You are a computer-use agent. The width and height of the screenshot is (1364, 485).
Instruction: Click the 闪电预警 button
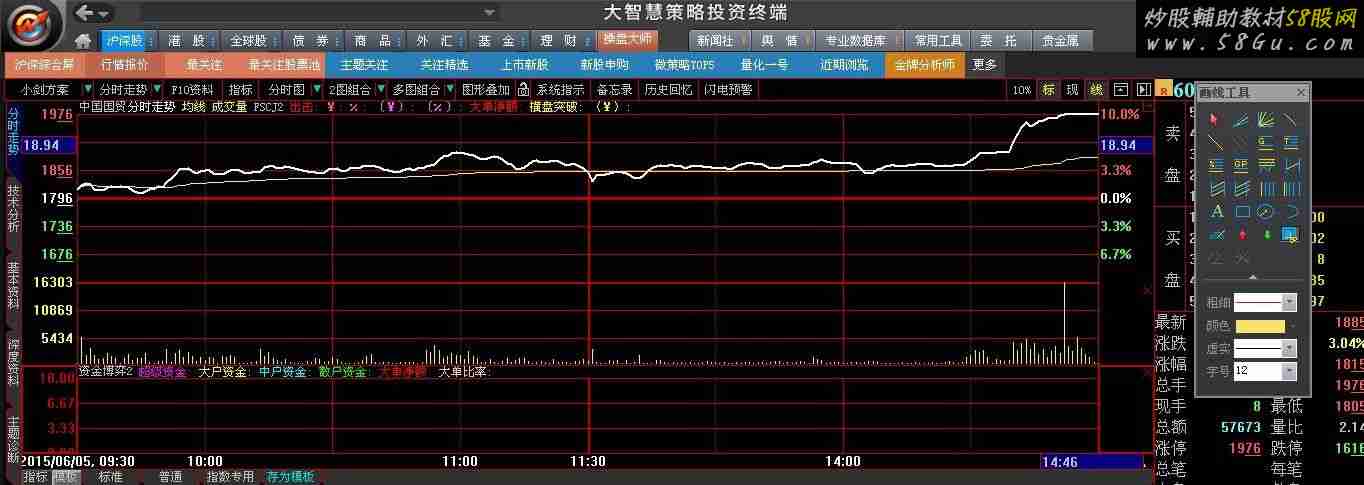(x=728, y=89)
